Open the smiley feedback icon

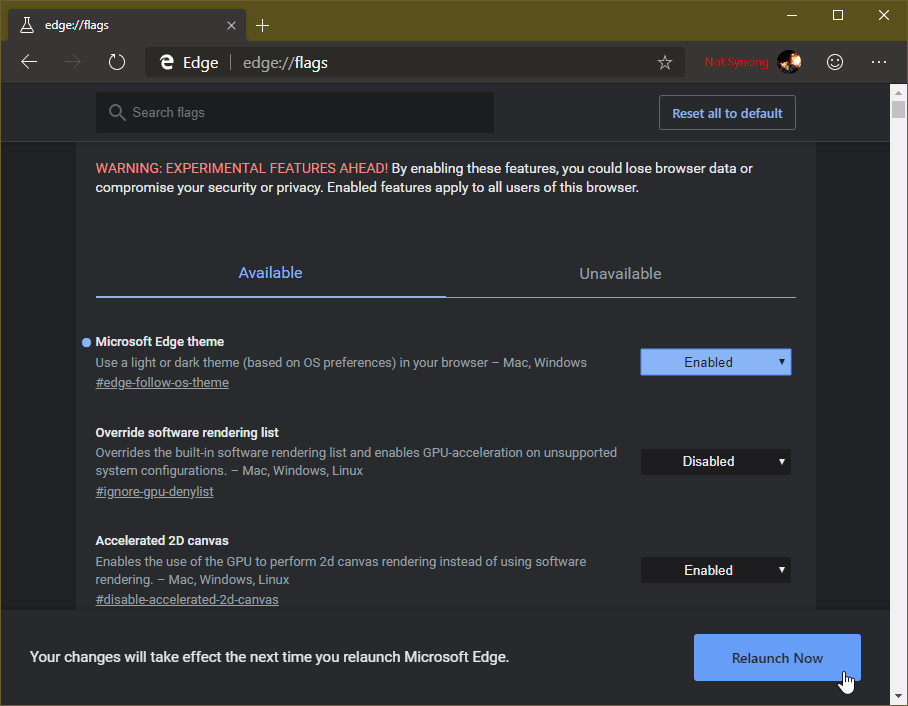[x=835, y=62]
